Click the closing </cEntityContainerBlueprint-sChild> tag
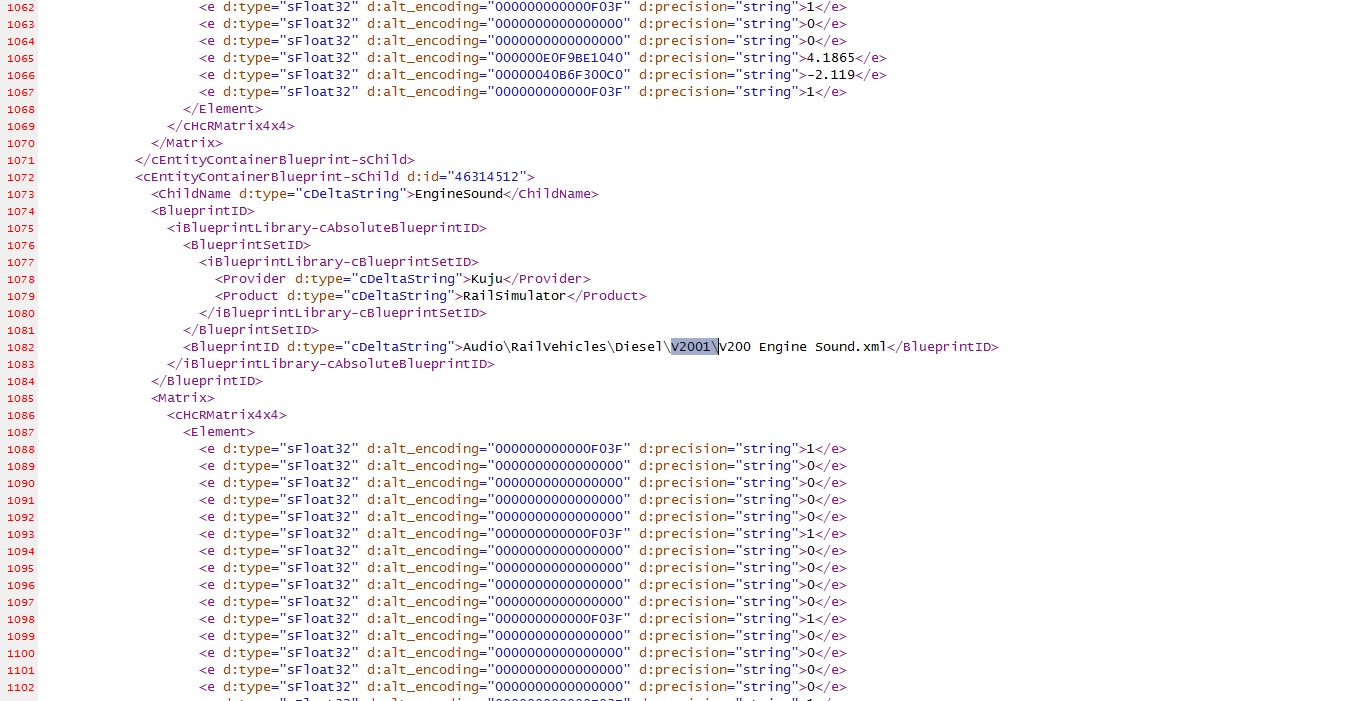This screenshot has height=701, width=1362. (275, 160)
